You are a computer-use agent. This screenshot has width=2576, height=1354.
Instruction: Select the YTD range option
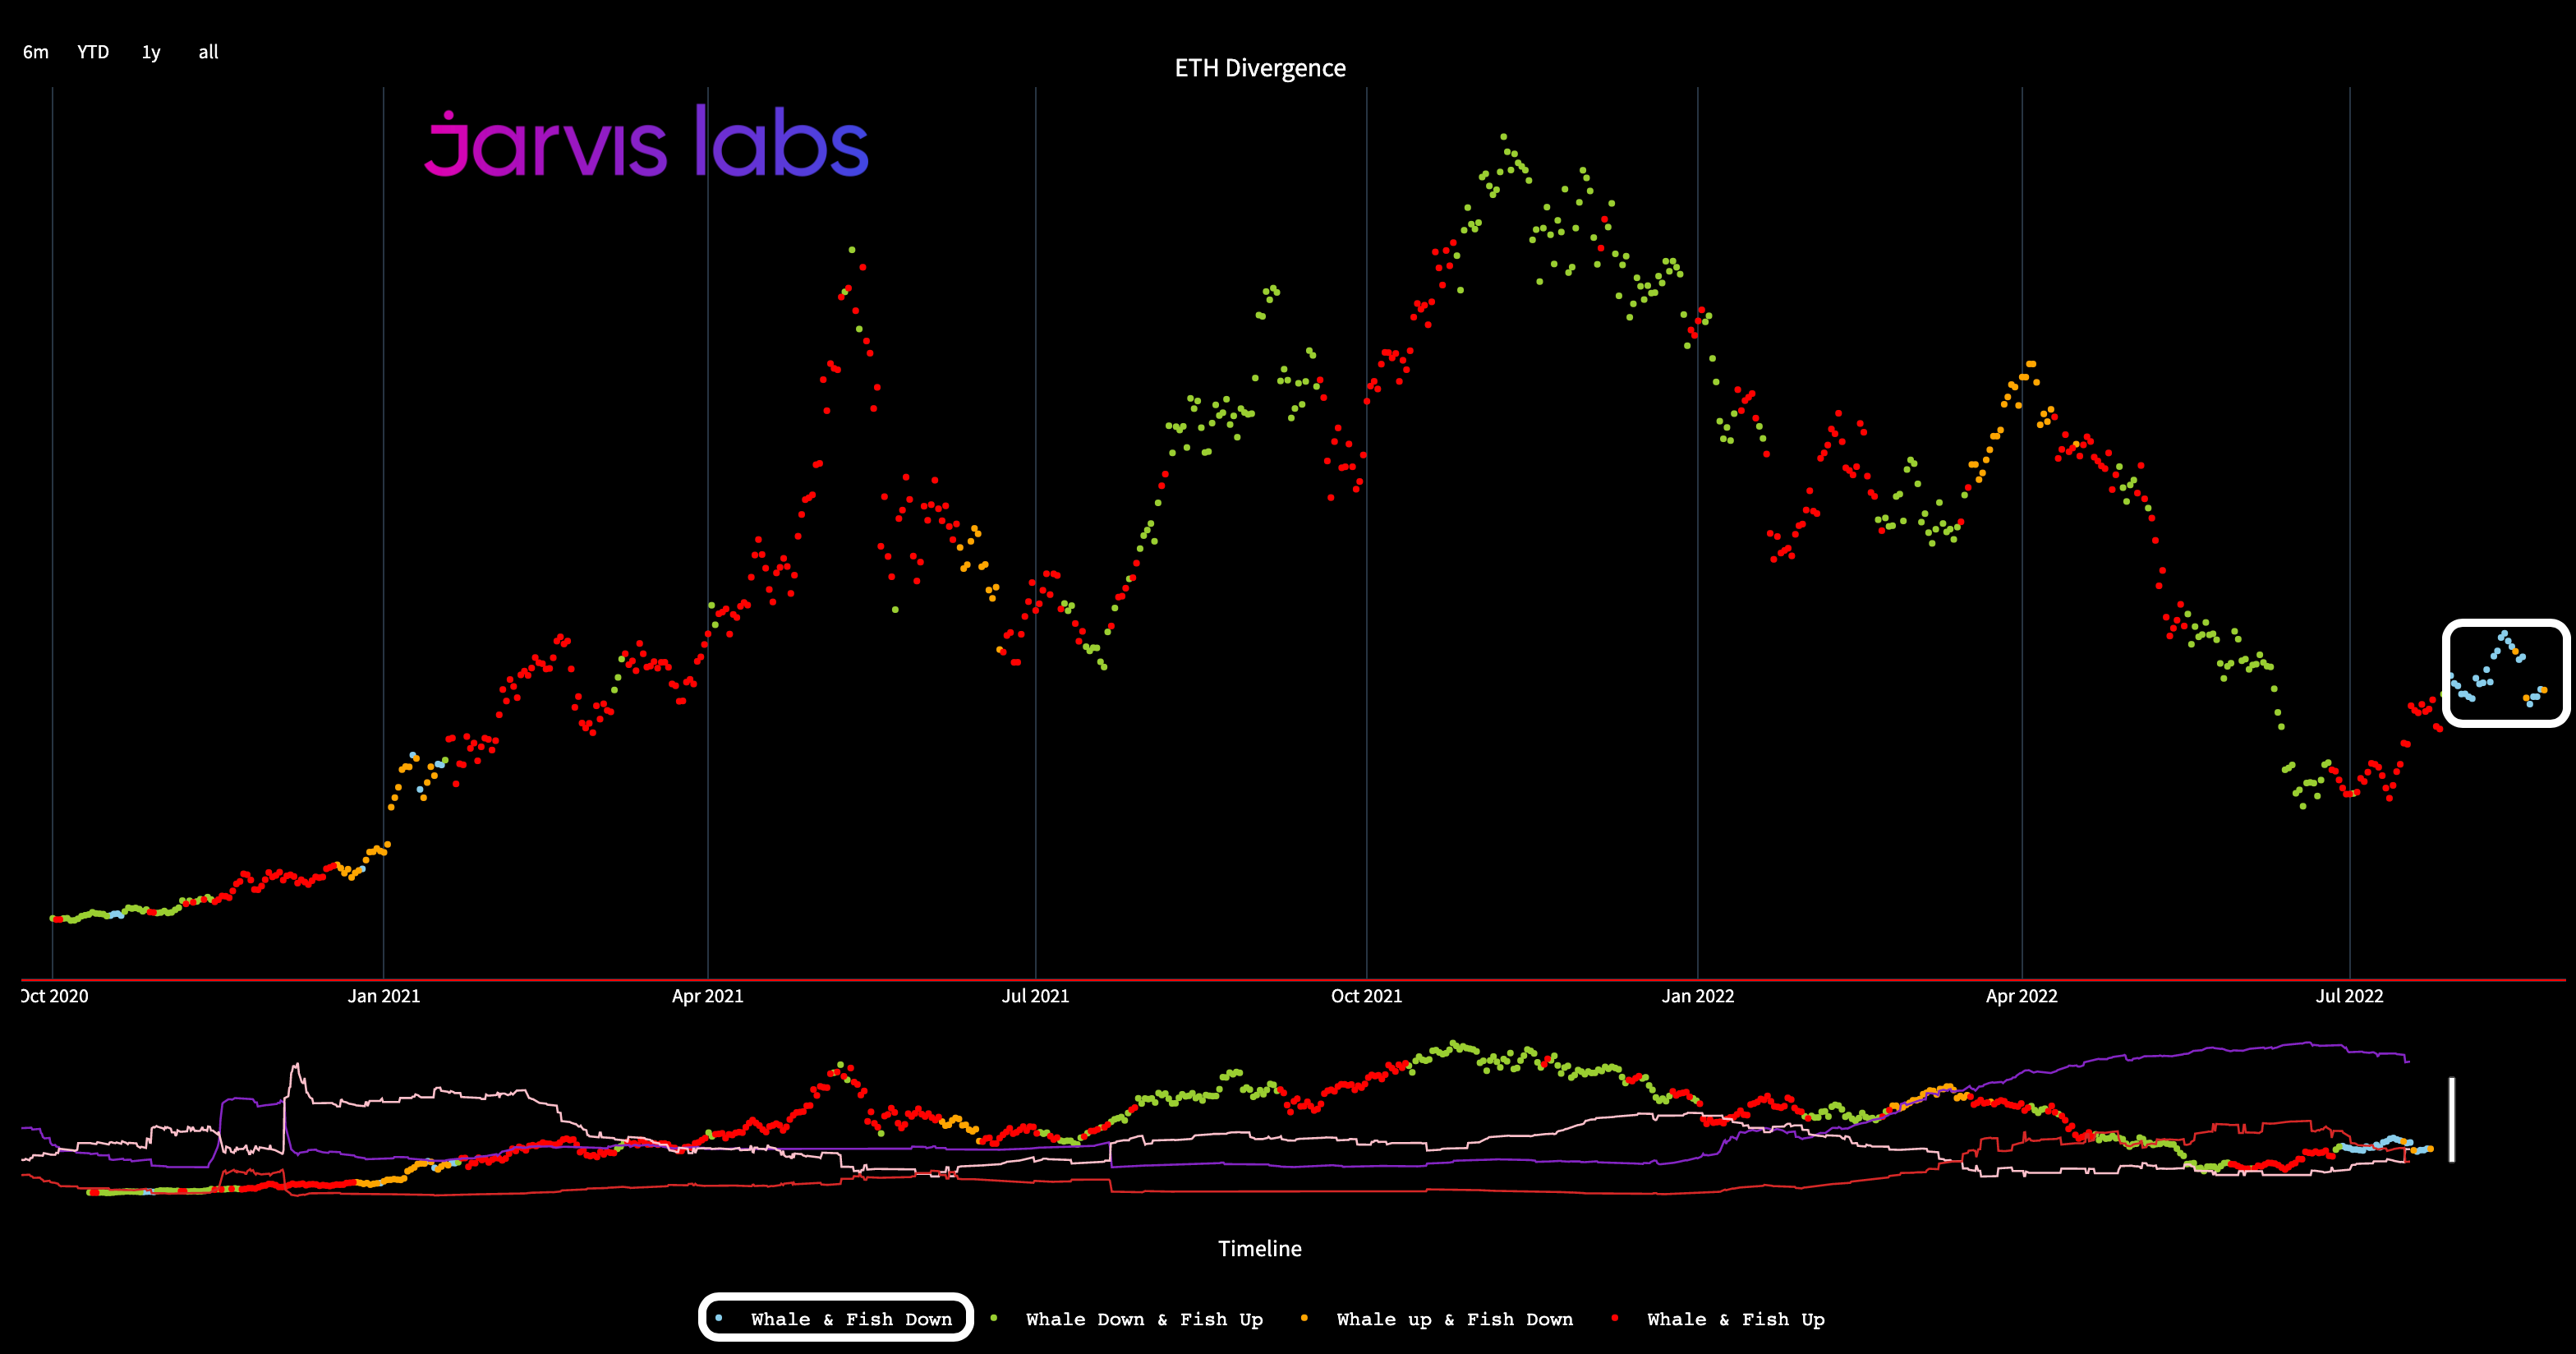93,52
